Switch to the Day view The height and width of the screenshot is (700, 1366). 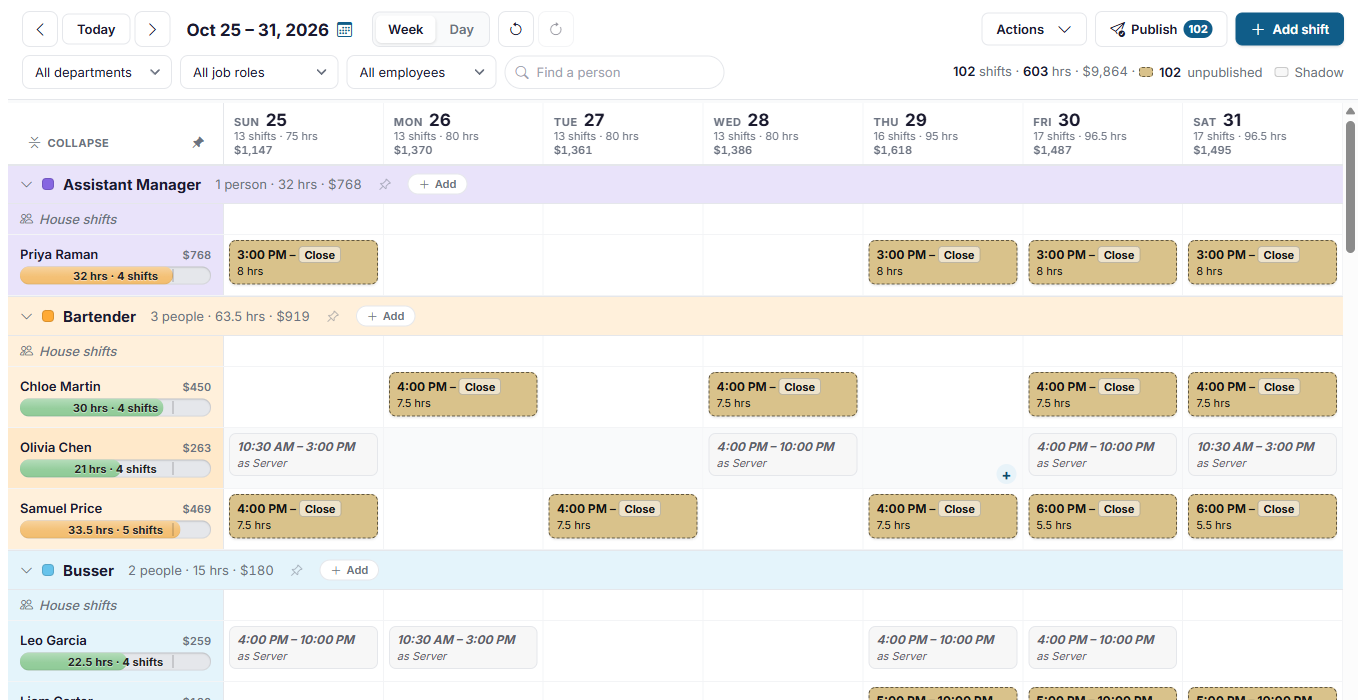click(461, 29)
